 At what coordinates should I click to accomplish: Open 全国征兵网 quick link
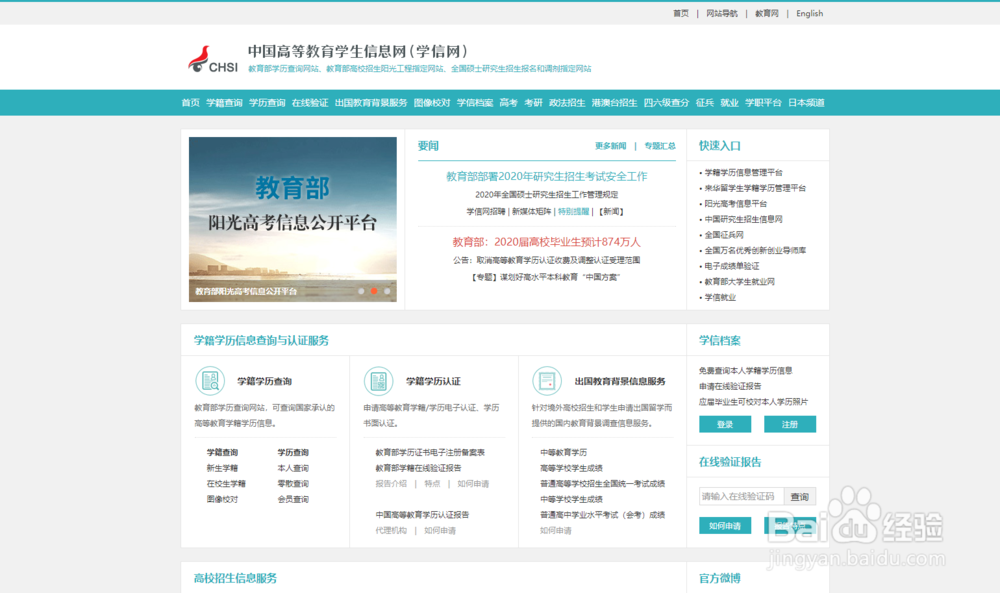pyautogui.click(x=724, y=235)
